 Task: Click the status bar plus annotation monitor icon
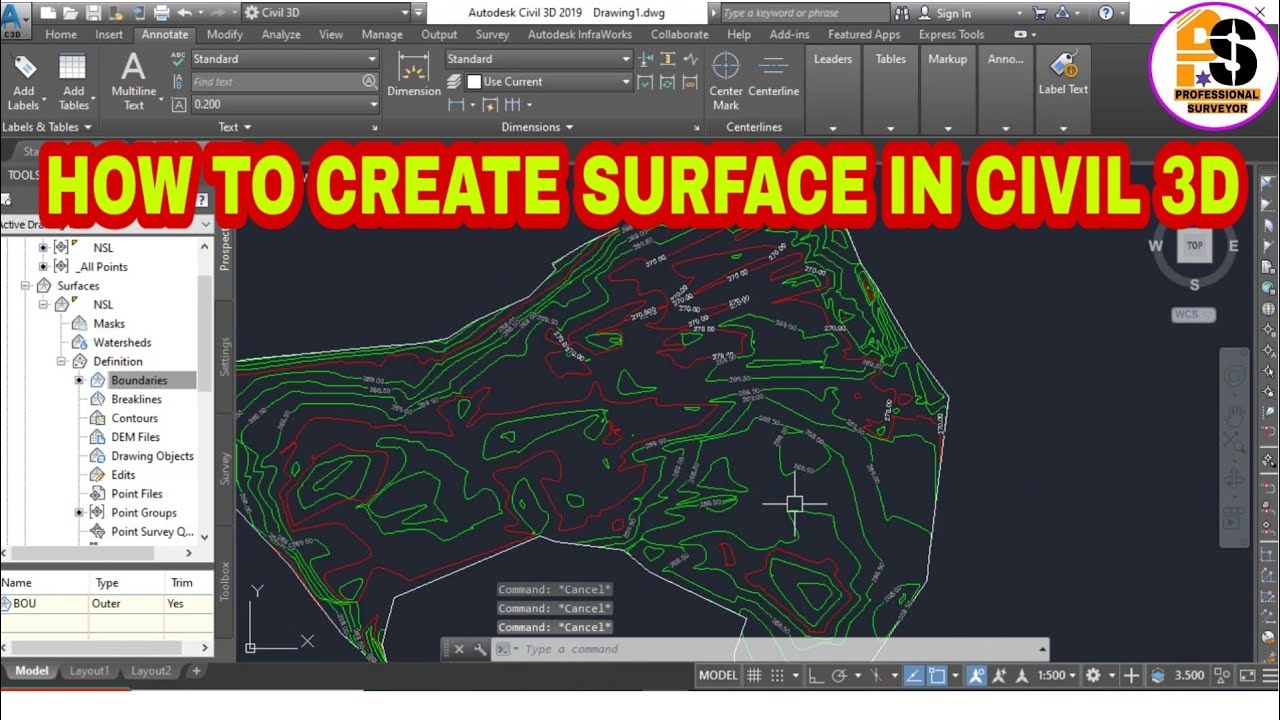pyautogui.click(x=1131, y=675)
